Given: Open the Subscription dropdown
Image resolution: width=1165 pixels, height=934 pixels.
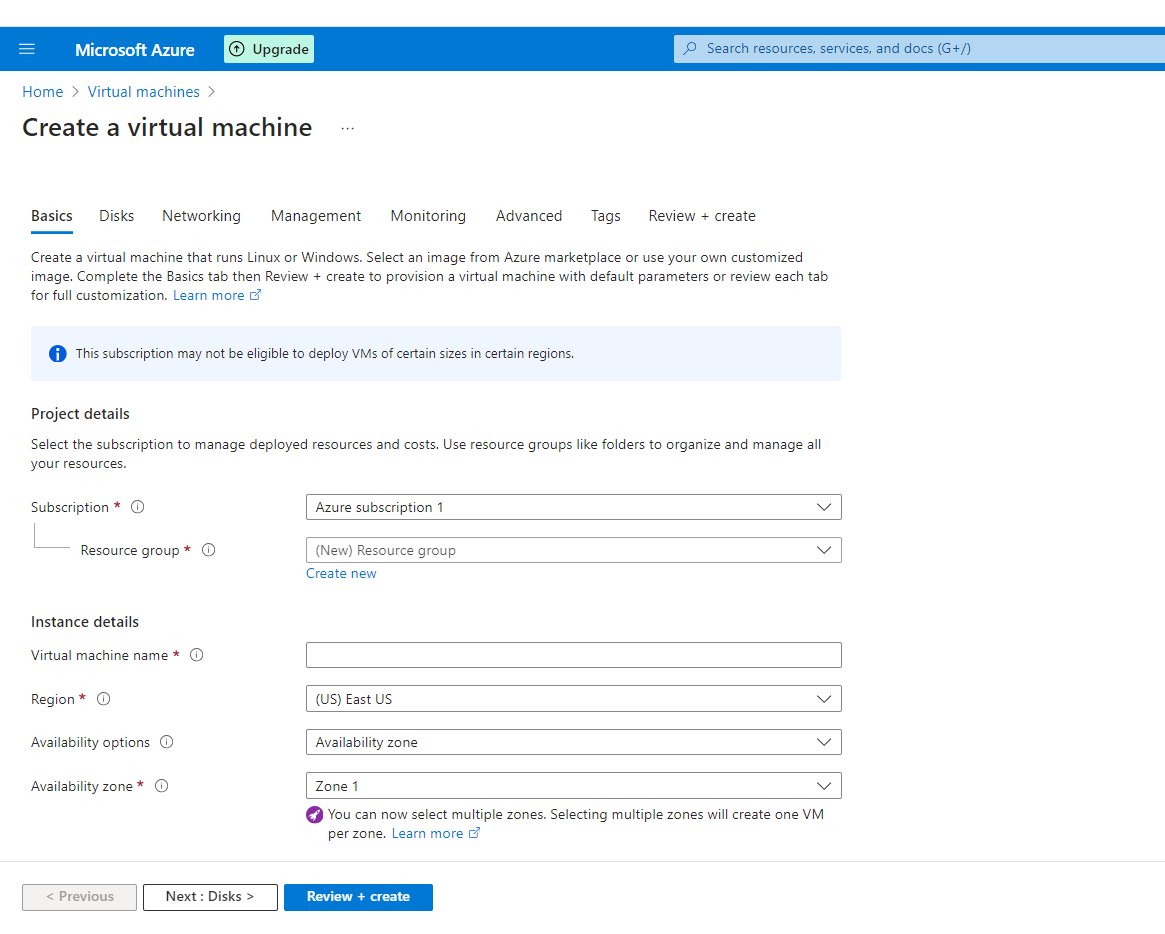Looking at the screenshot, I should click(574, 507).
